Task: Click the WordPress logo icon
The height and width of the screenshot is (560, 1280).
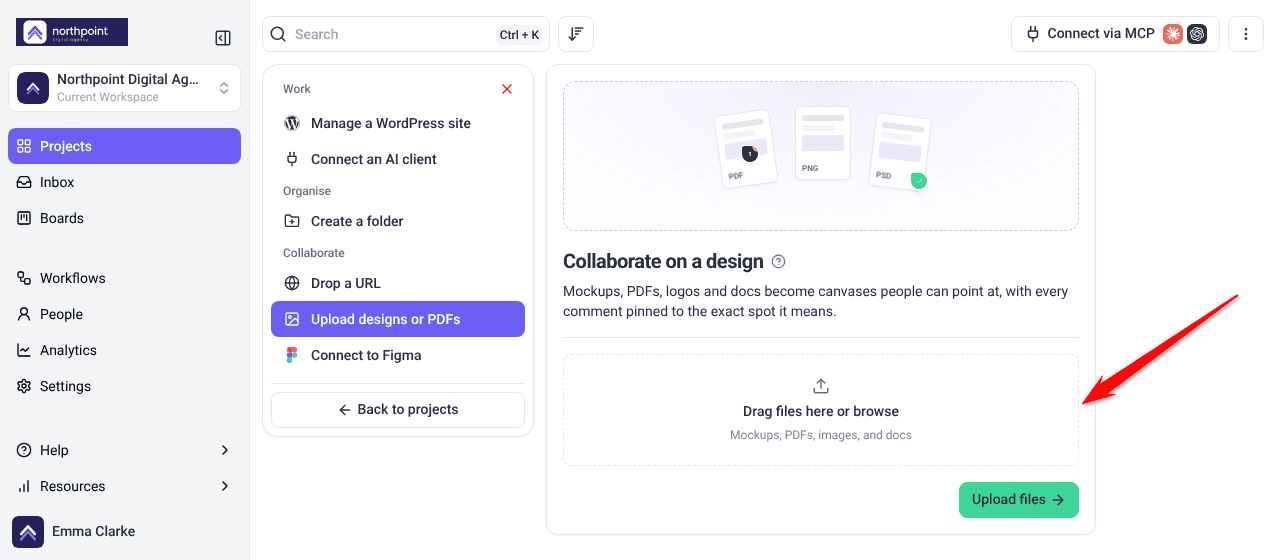Action: pos(292,123)
